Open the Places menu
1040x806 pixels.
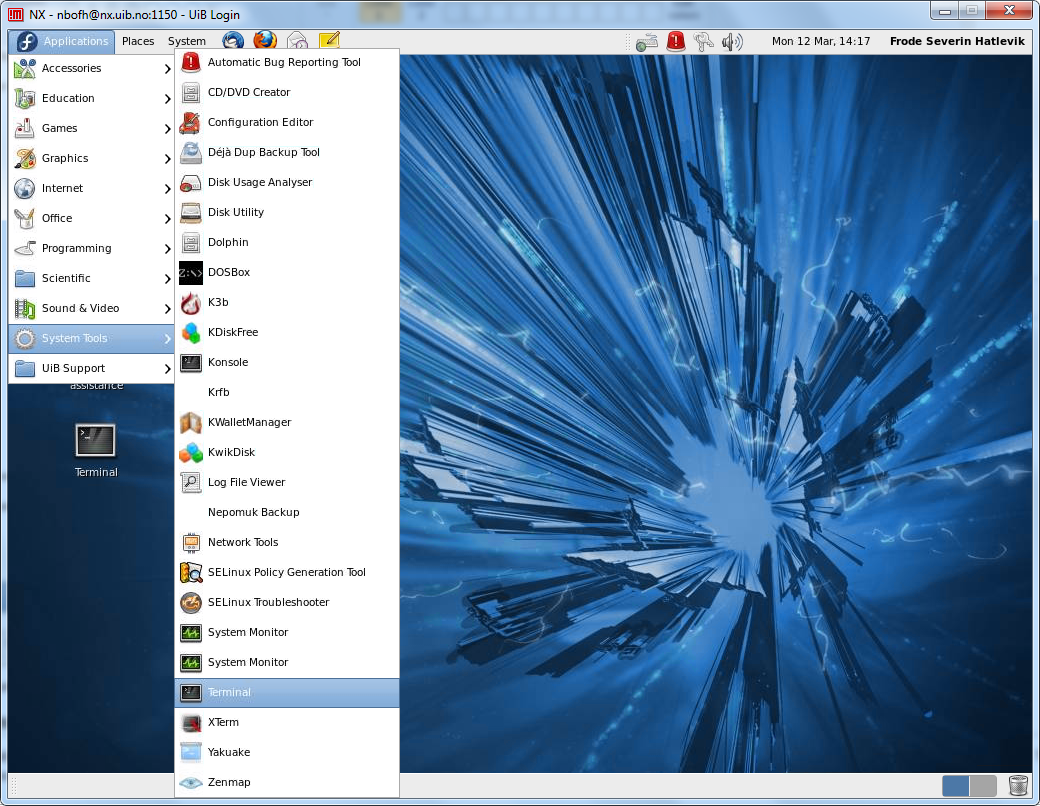click(138, 41)
